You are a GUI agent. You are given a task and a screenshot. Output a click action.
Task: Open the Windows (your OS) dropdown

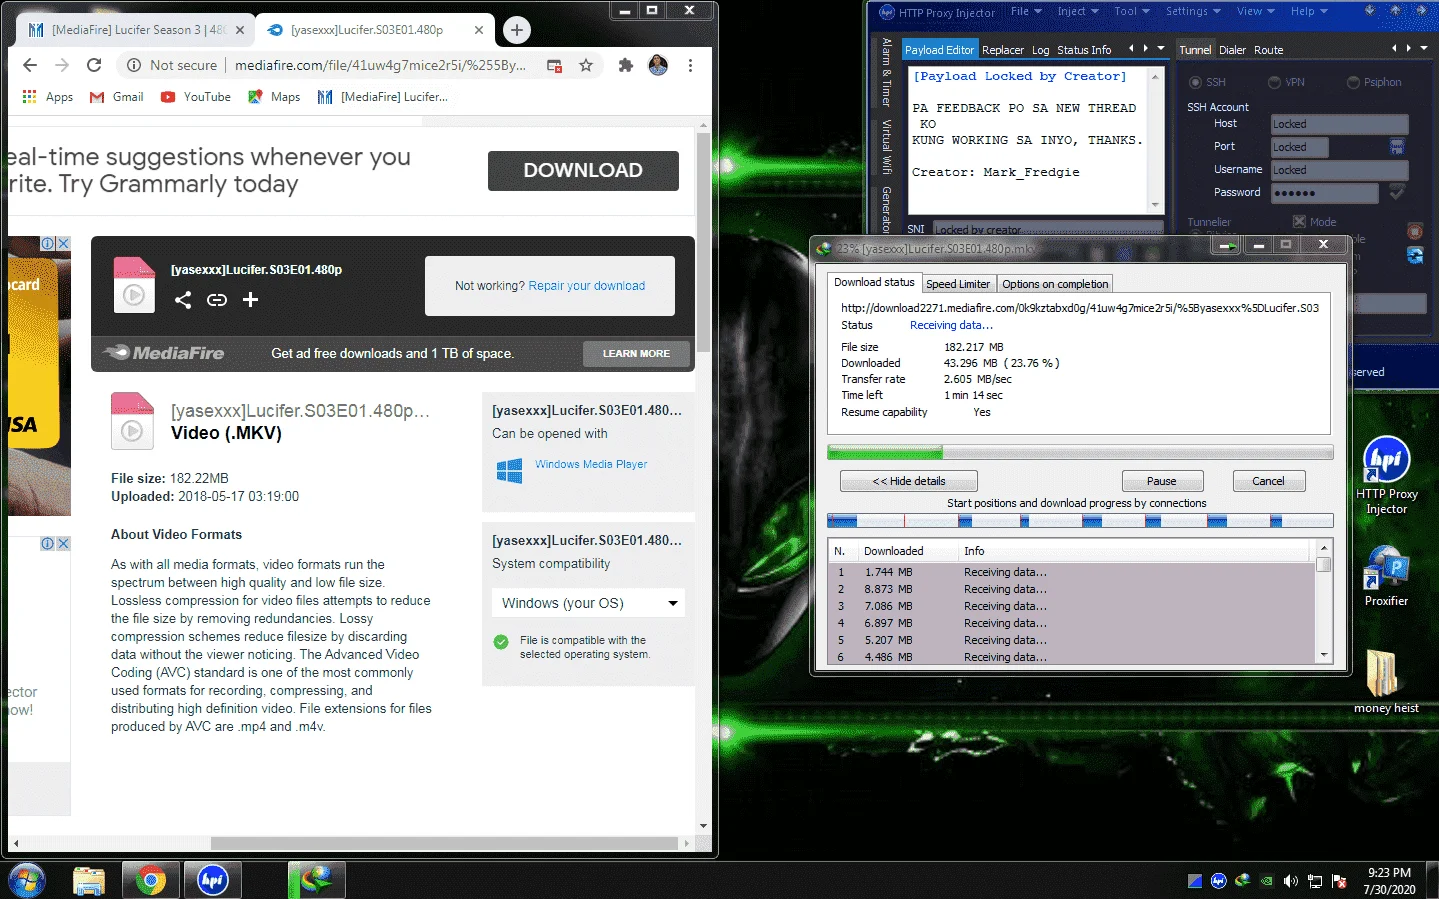[x=588, y=603]
